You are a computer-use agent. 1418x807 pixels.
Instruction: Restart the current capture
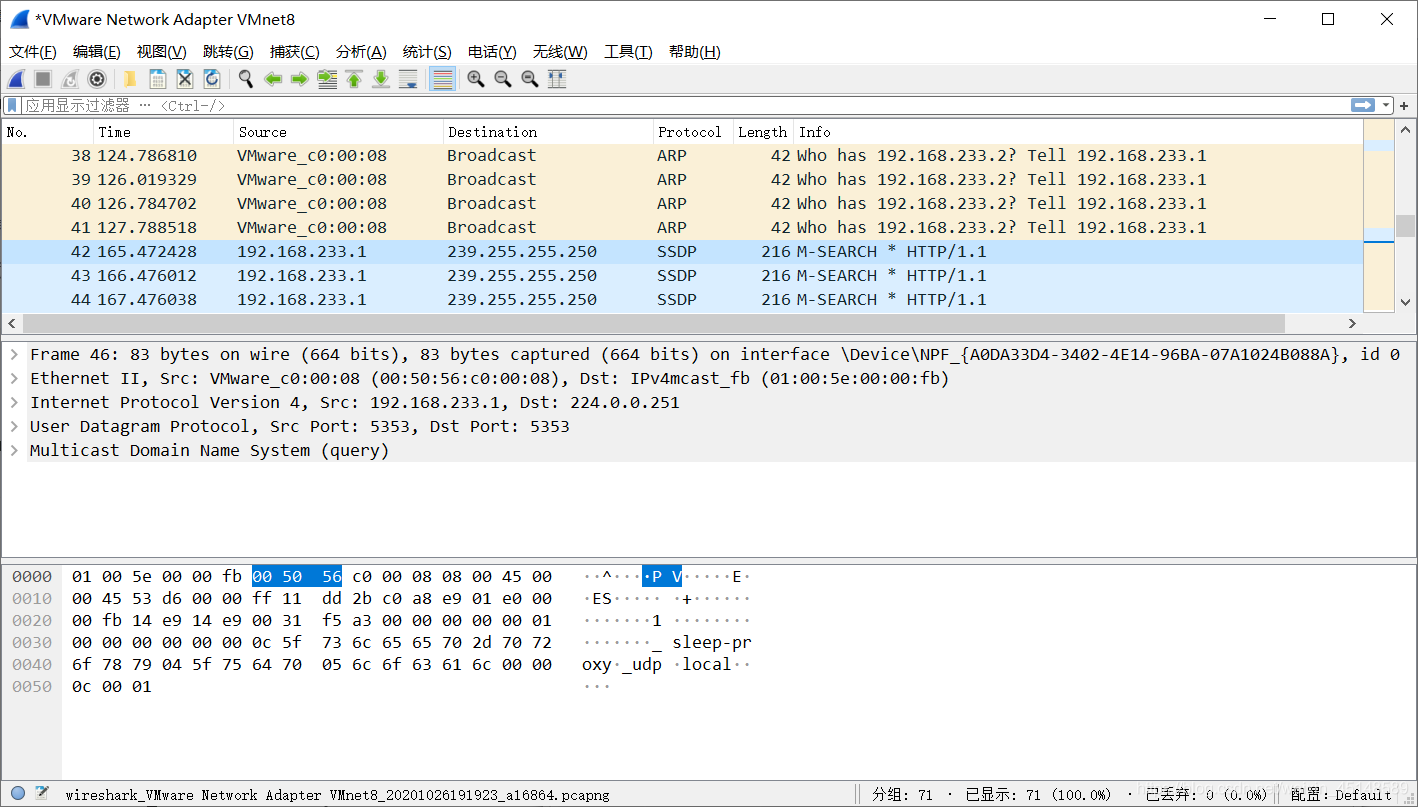[70, 79]
